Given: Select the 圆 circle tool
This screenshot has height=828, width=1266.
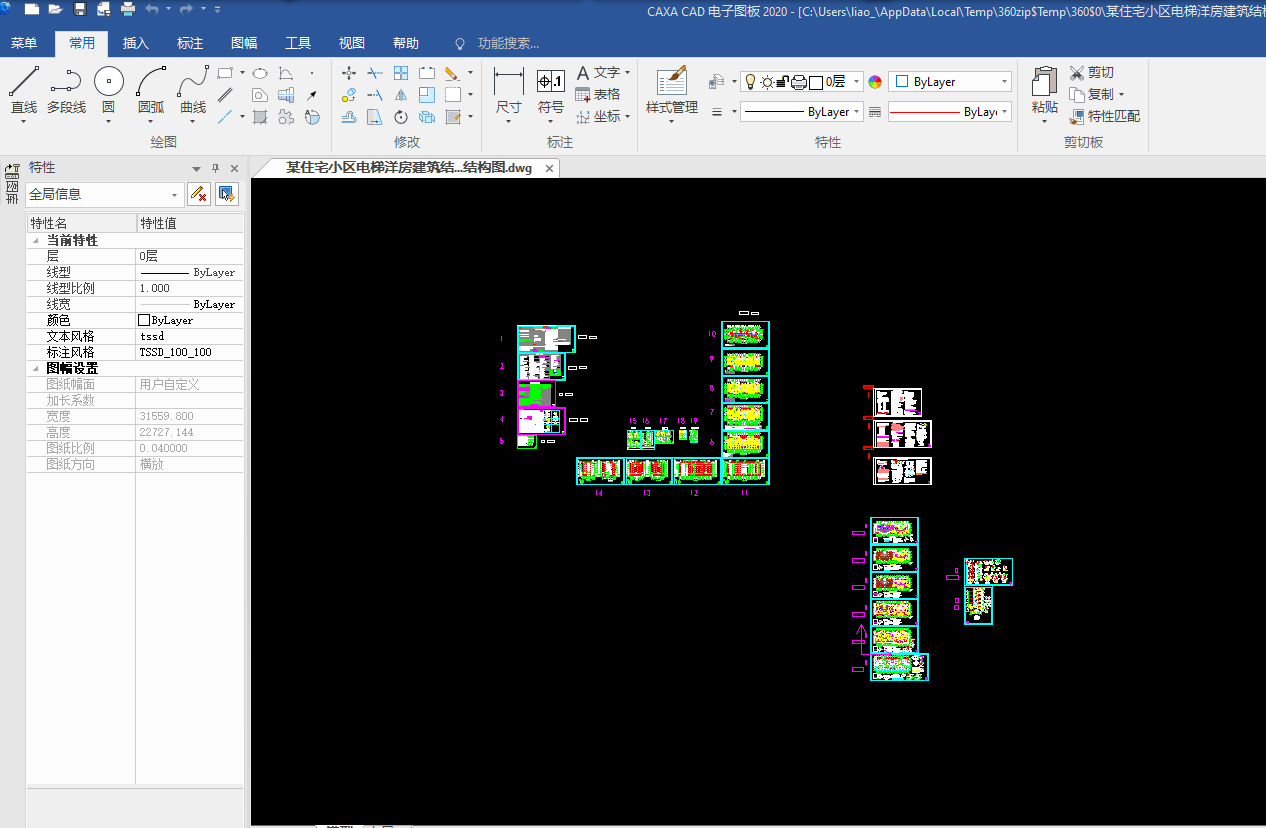Looking at the screenshot, I should pyautogui.click(x=108, y=90).
